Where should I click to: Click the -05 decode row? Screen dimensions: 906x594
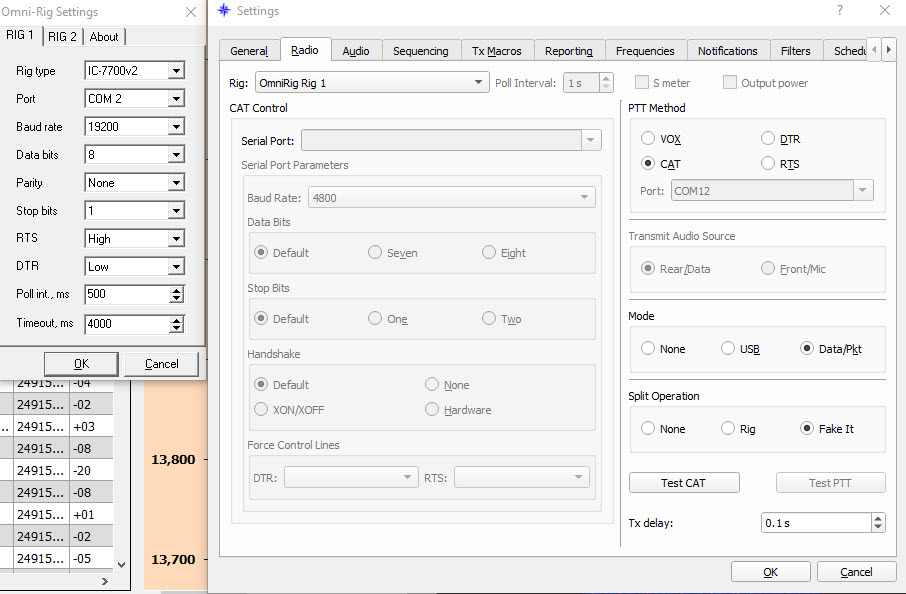tap(57, 558)
